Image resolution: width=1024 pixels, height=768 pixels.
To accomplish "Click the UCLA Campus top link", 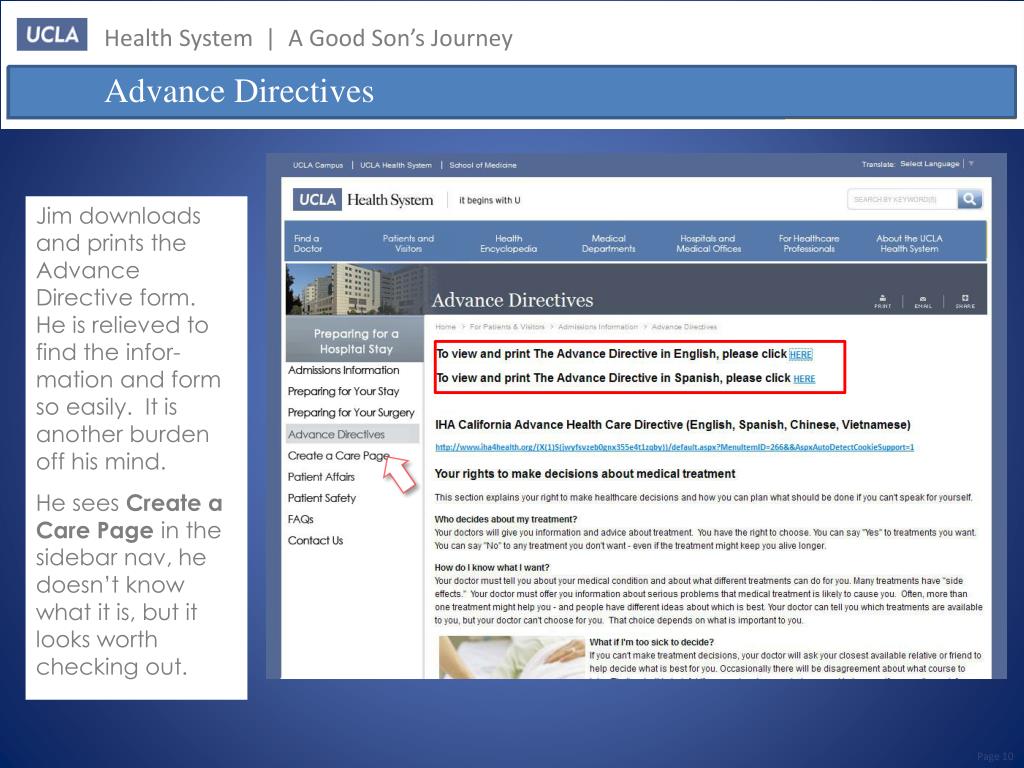I will pos(318,165).
